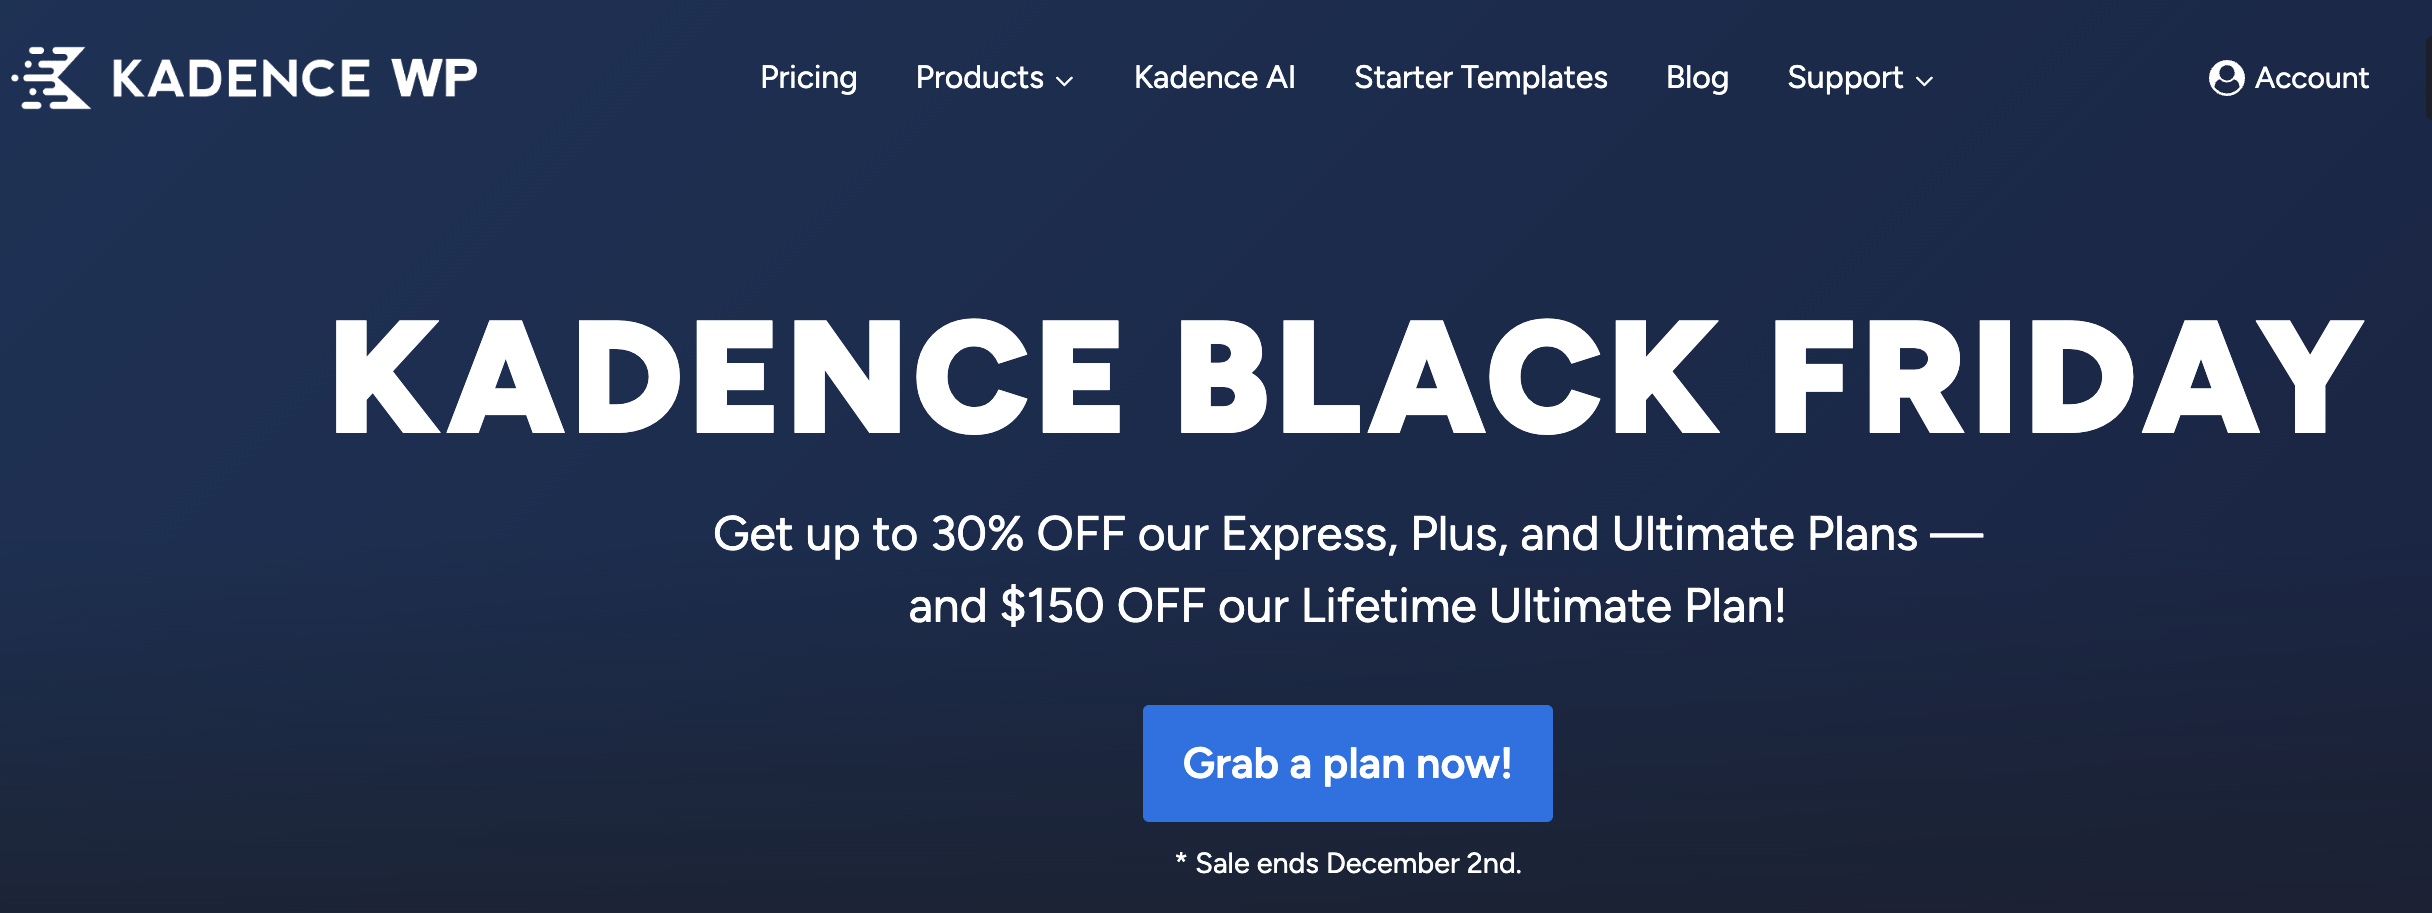Open the Pricing page
Screen dimensions: 2432x913
point(808,78)
